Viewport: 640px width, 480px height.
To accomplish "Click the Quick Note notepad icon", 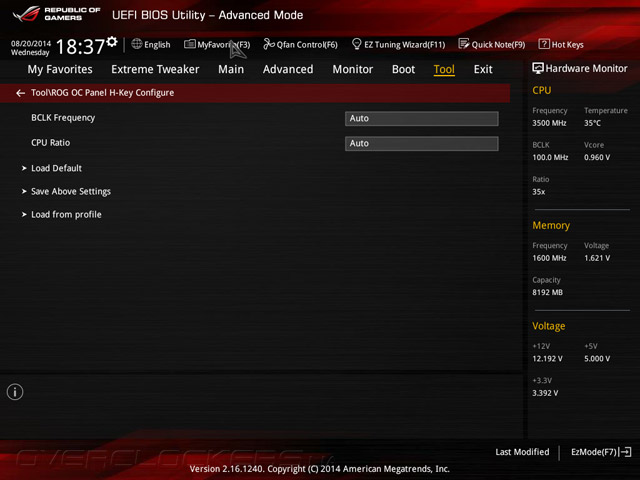I will (x=464, y=44).
